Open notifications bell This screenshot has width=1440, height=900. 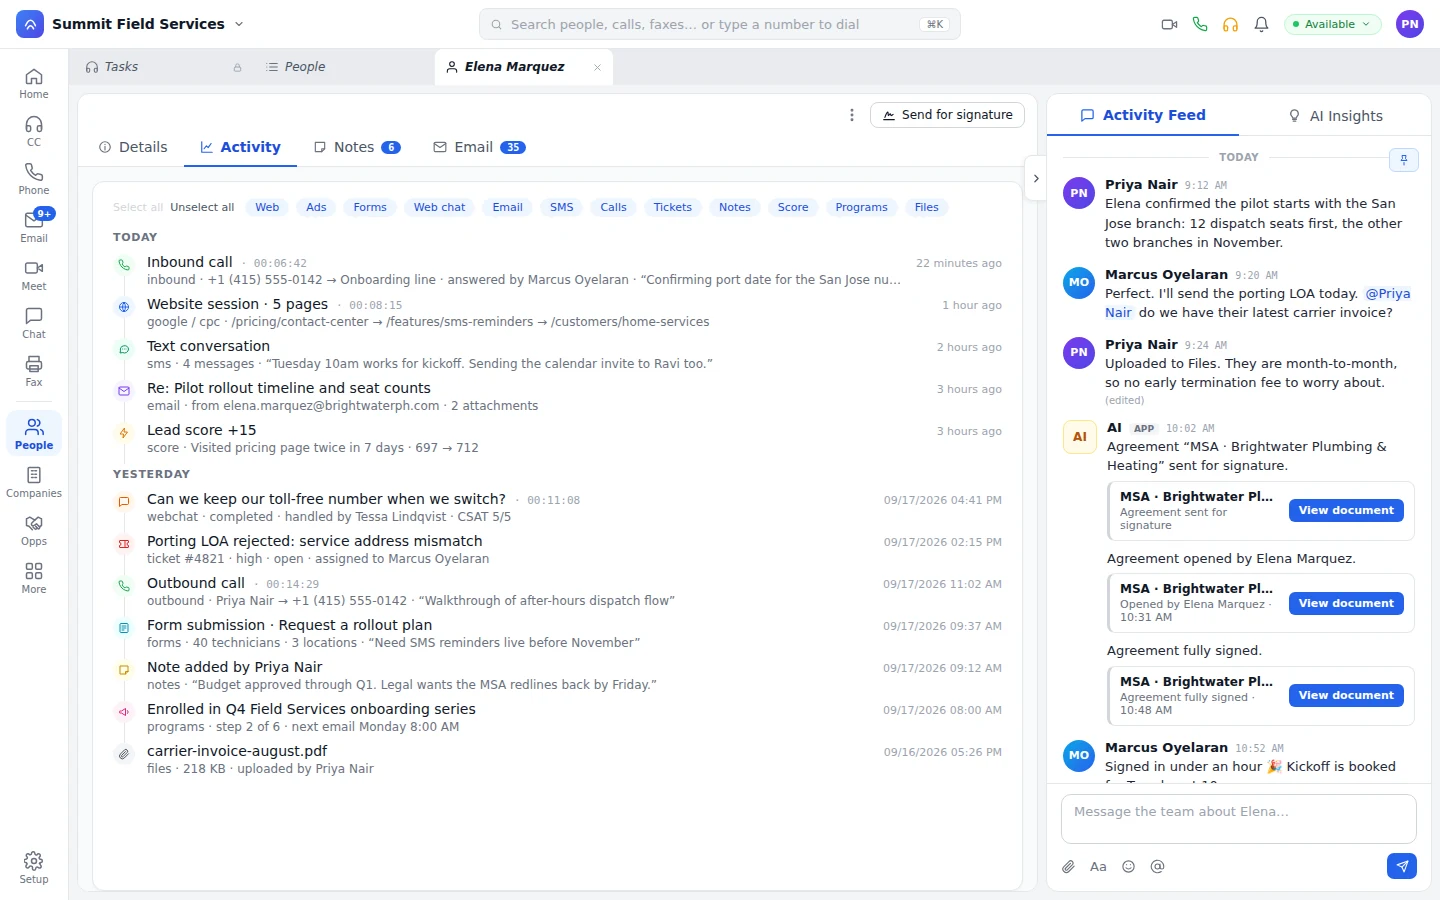[x=1262, y=24]
